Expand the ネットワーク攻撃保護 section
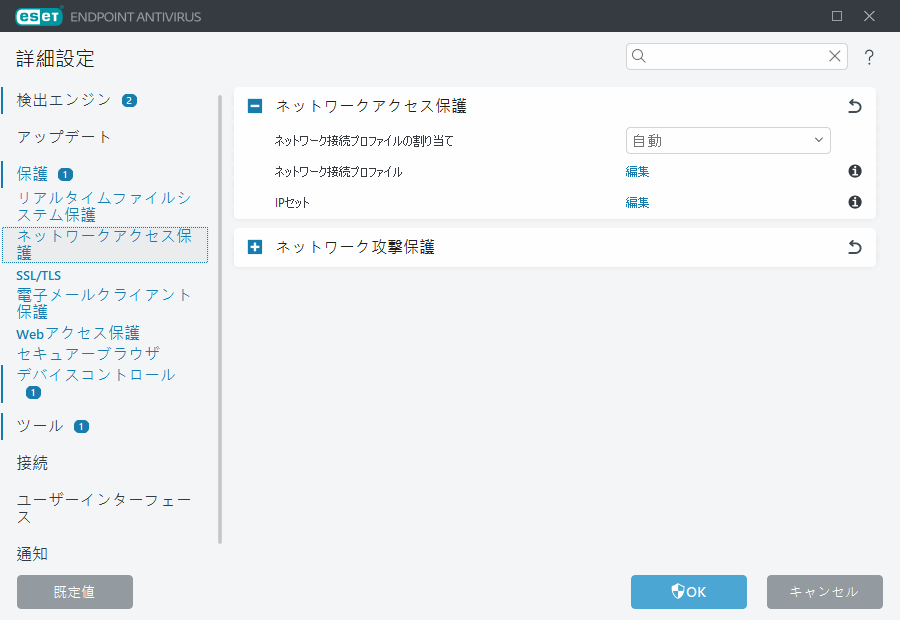This screenshot has height=620, width=900. pos(254,247)
